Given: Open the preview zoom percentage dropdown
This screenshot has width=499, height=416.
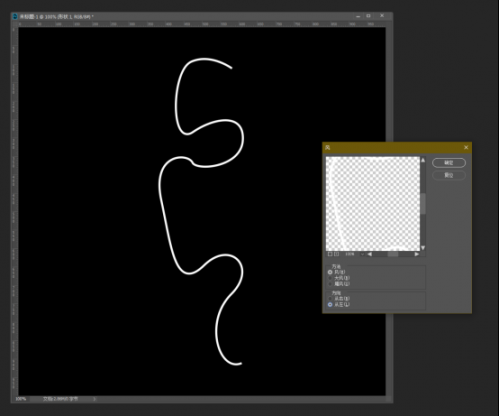Looking at the screenshot, I should point(362,254).
